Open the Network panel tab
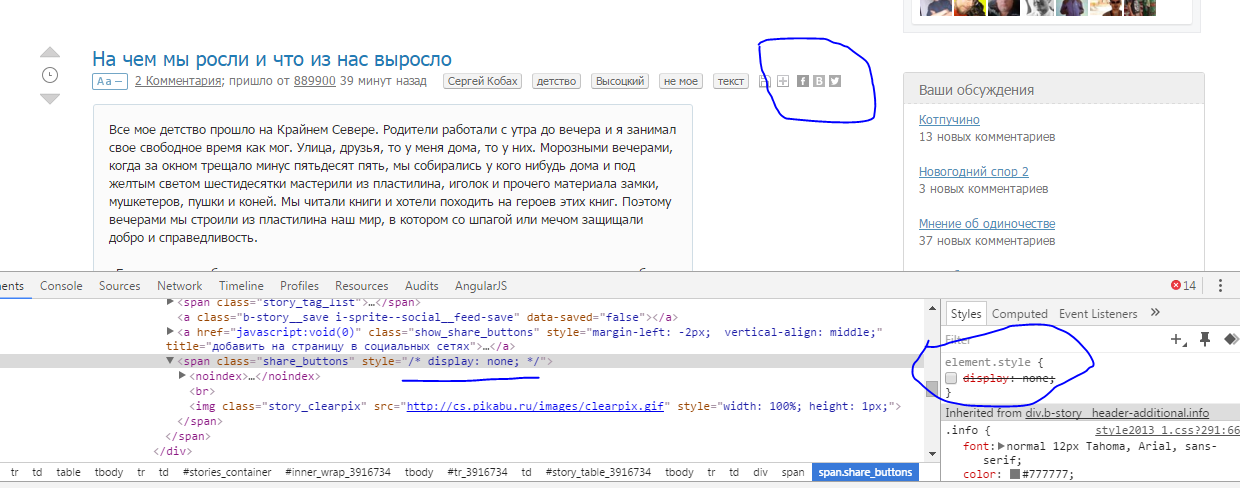This screenshot has width=1240, height=488. pyautogui.click(x=179, y=285)
